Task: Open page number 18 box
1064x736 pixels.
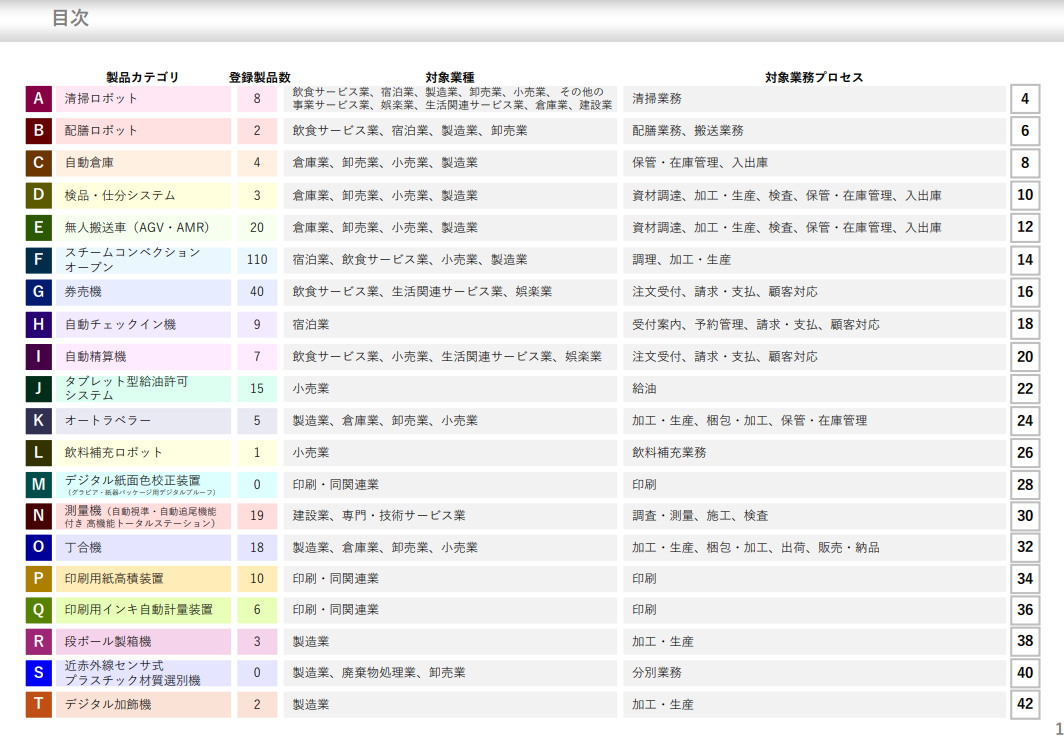Action: [1025, 324]
